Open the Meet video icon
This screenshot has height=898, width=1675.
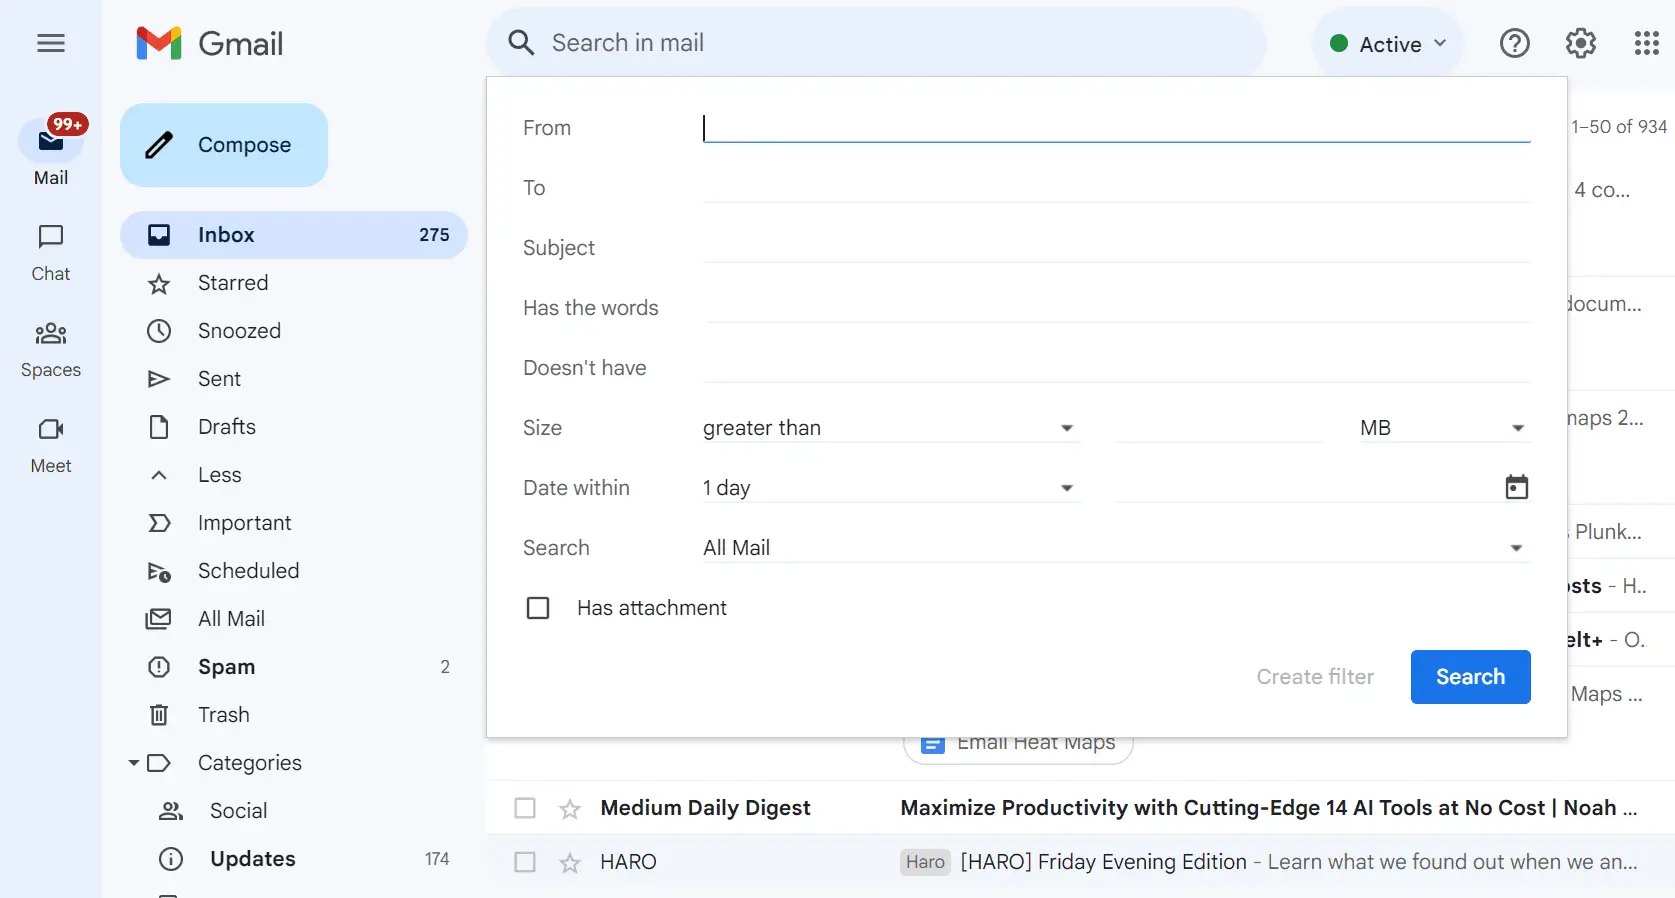(x=51, y=429)
